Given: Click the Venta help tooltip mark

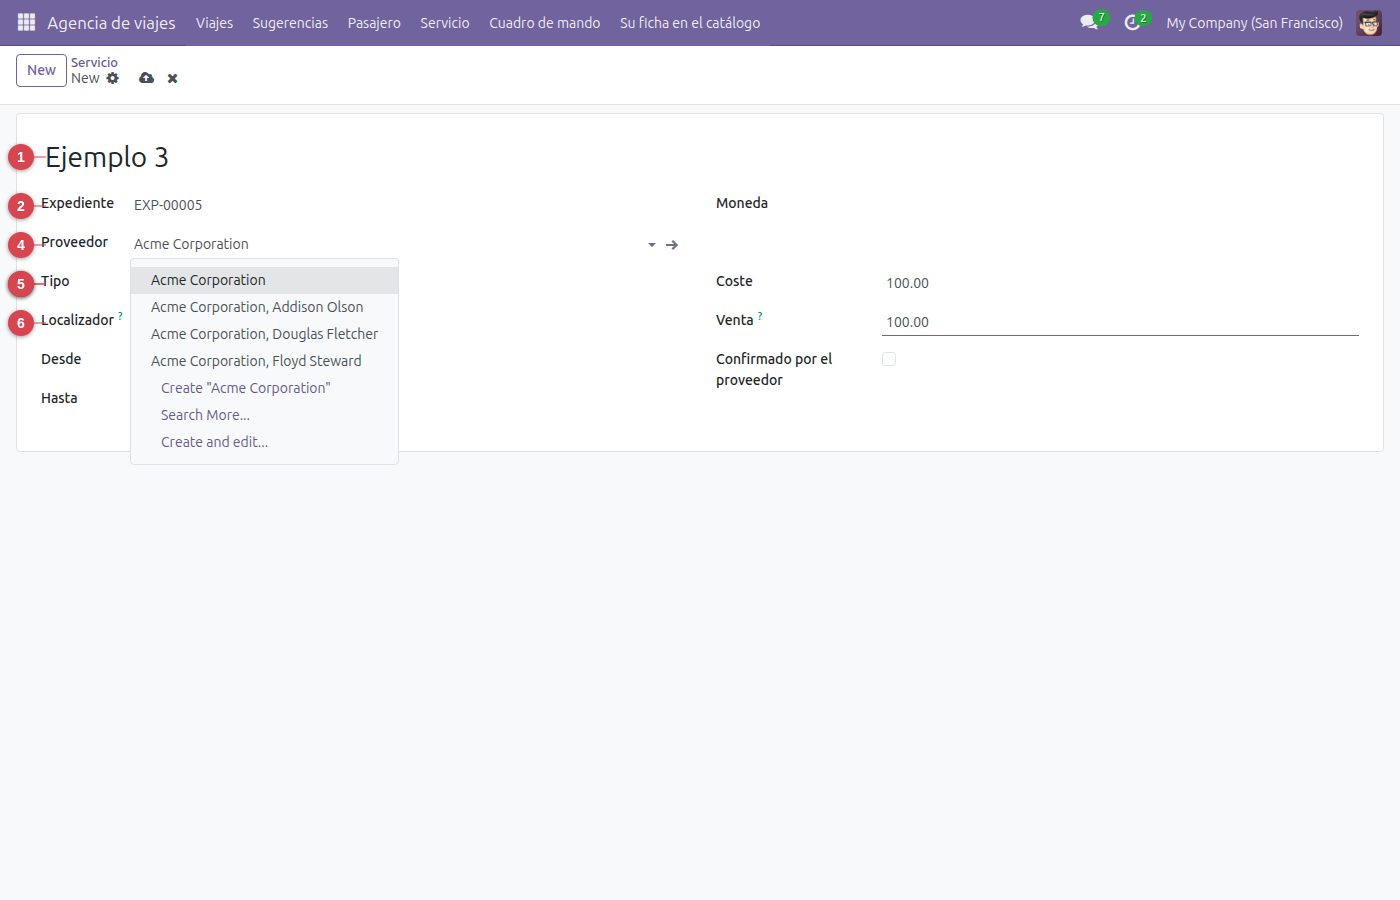Looking at the screenshot, I should tap(760, 316).
